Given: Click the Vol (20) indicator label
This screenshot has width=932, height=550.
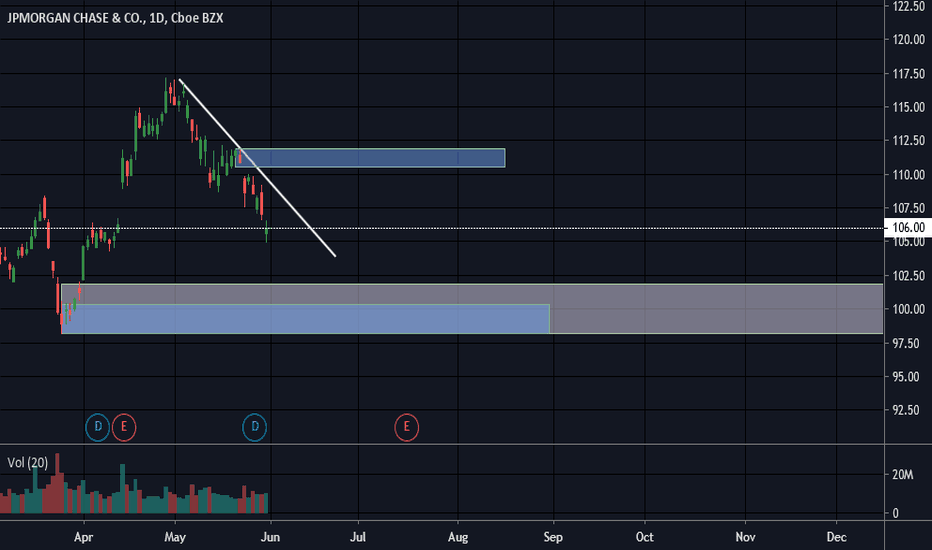Looking at the screenshot, I should tap(27, 463).
